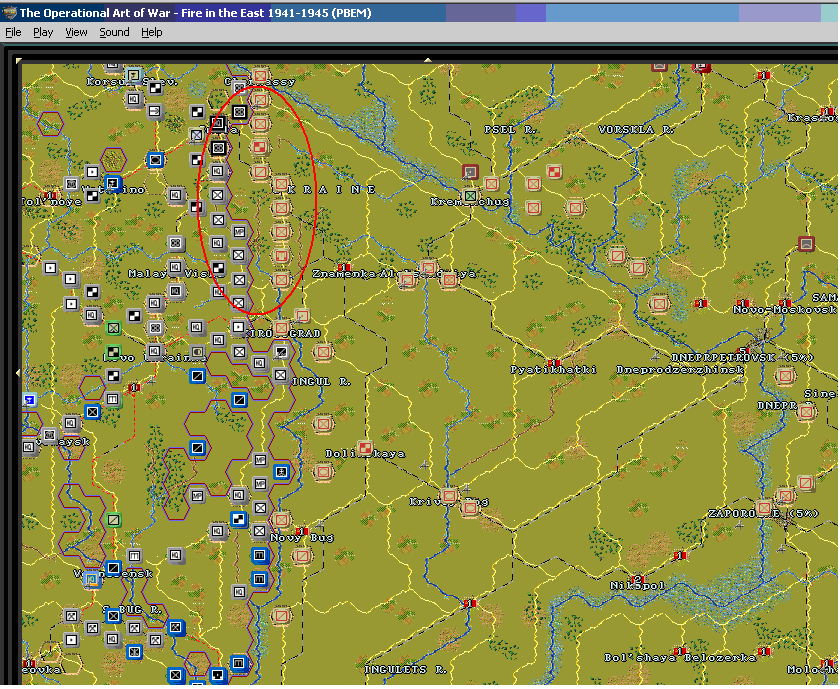Screen dimensions: 840x689
Task: Click the red flag marker at Pyatikhatki
Action: pyautogui.click(x=553, y=363)
